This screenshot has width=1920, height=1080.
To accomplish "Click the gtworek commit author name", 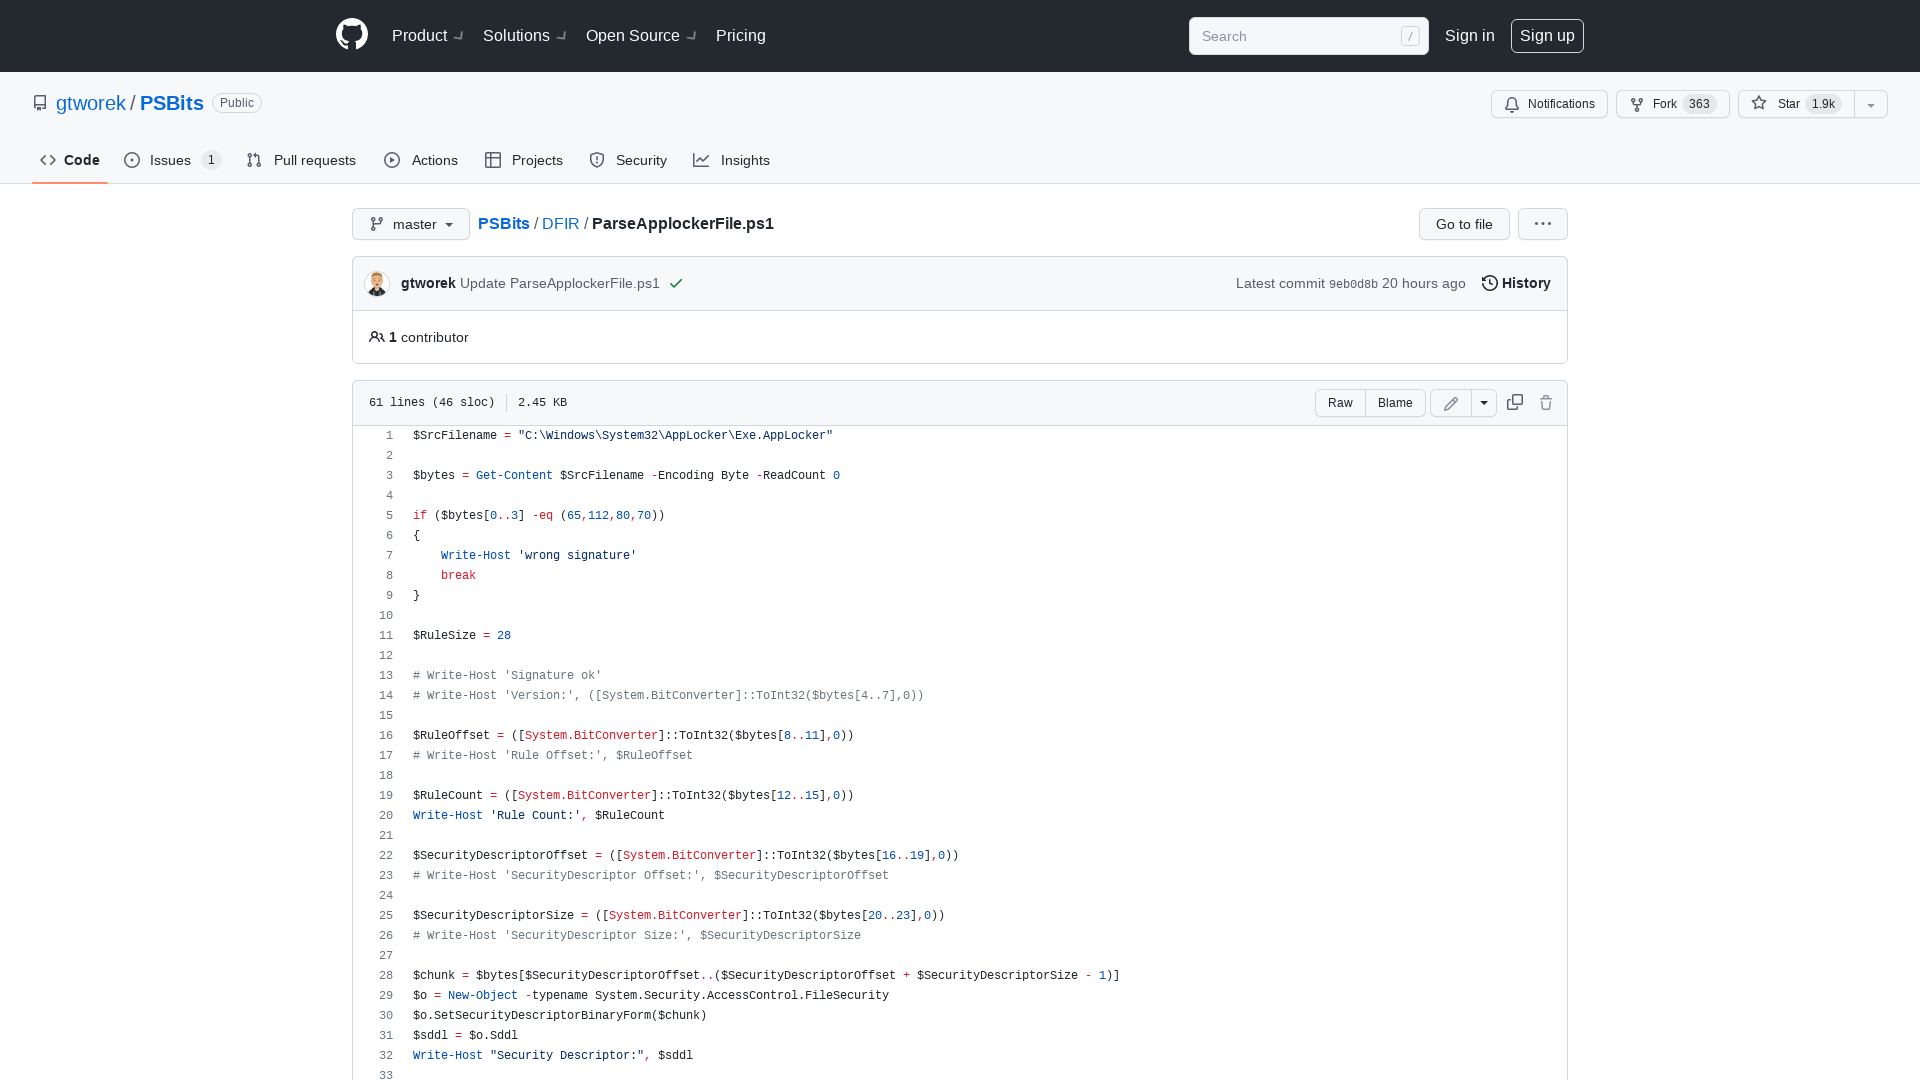I will coord(428,283).
